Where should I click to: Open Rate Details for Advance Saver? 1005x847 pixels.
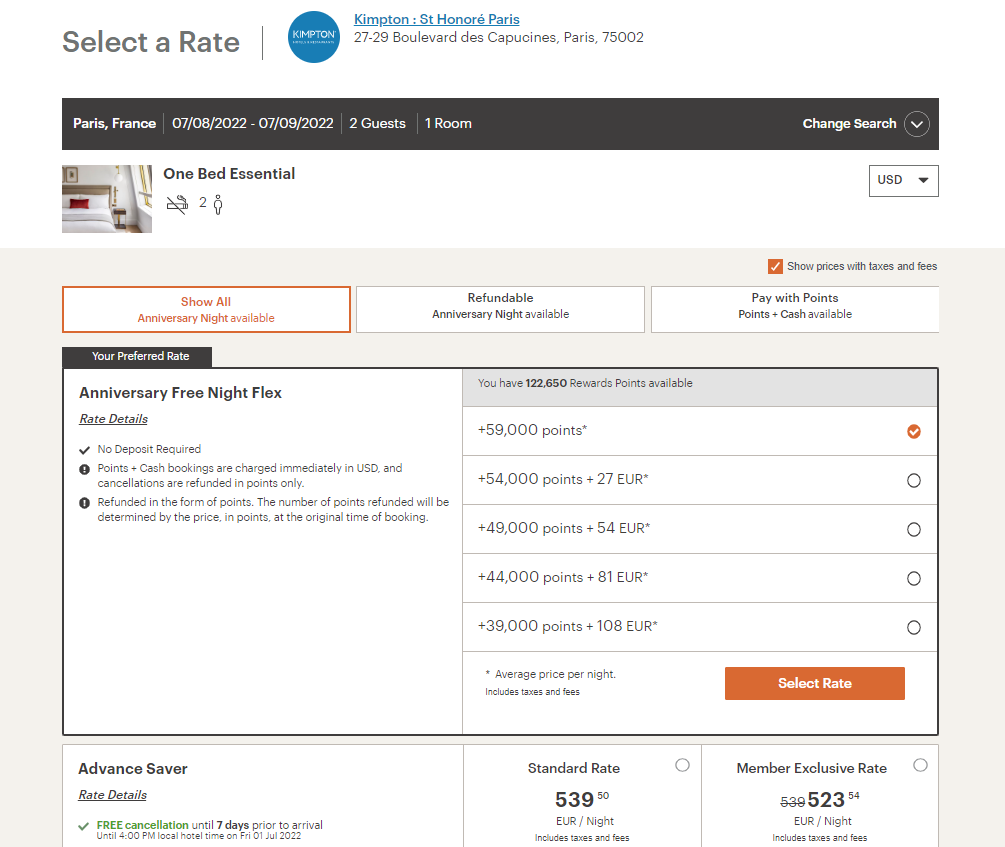(112, 795)
